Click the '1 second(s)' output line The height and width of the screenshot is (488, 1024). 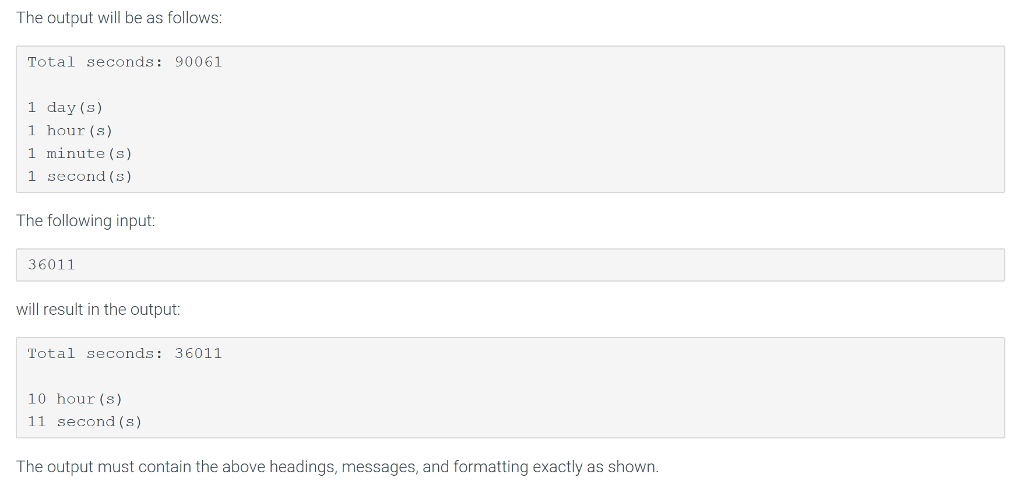coord(80,176)
